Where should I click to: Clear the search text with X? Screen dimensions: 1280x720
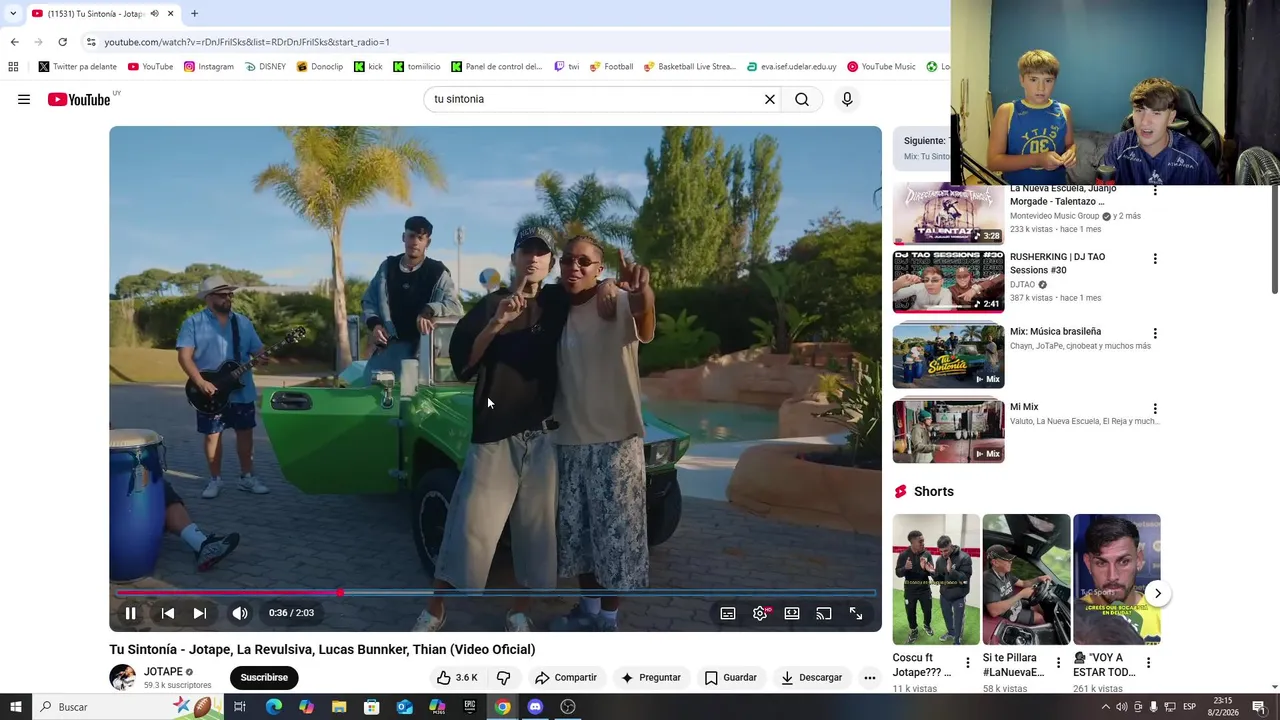pos(770,99)
